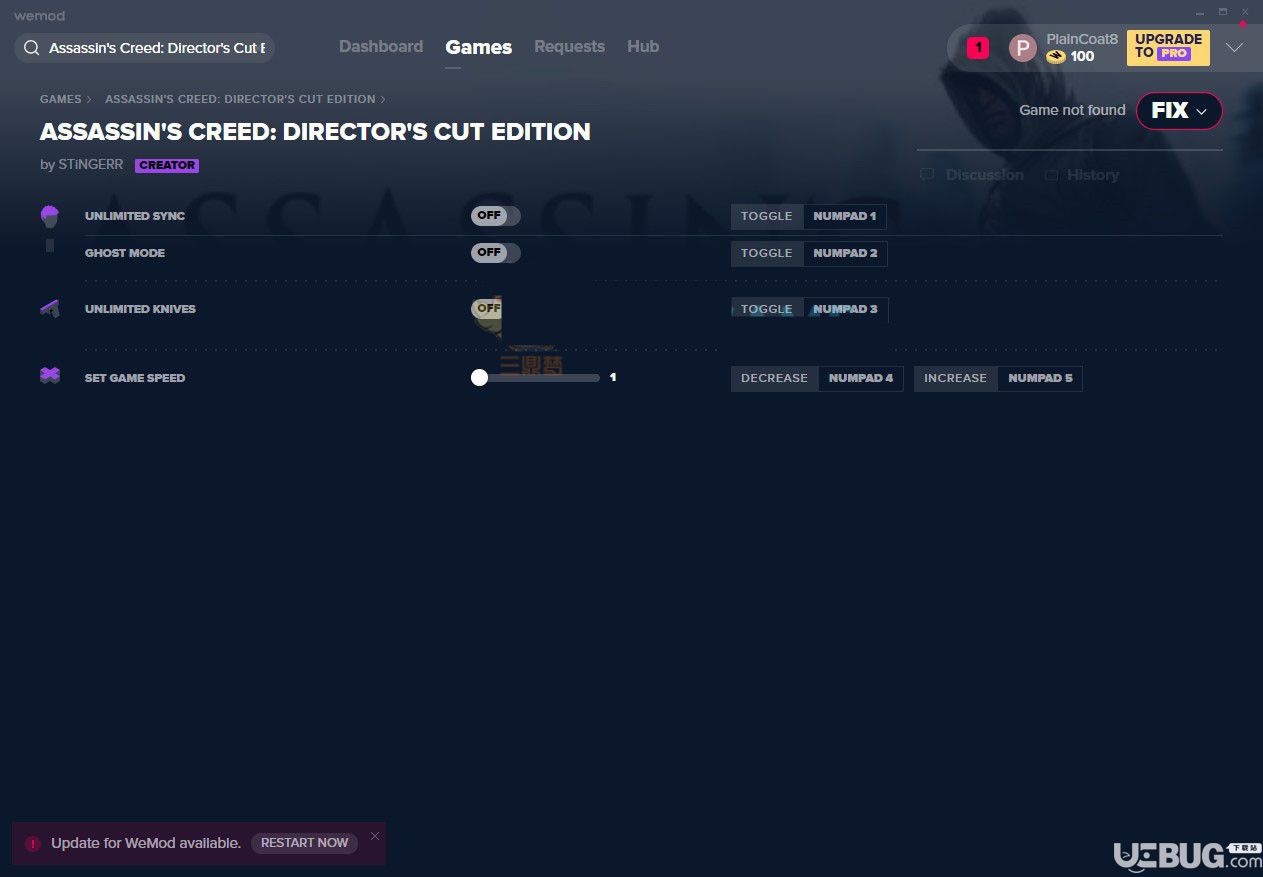This screenshot has height=877, width=1263.
Task: Enable Ghost Mode switch
Action: click(x=496, y=253)
